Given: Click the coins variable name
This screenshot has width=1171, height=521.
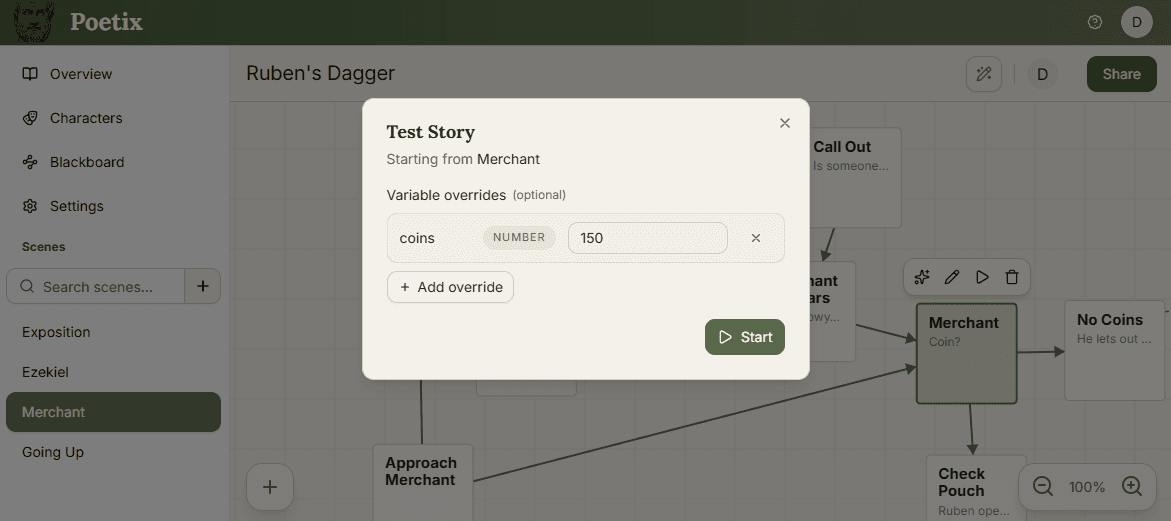Looking at the screenshot, I should [x=417, y=238].
